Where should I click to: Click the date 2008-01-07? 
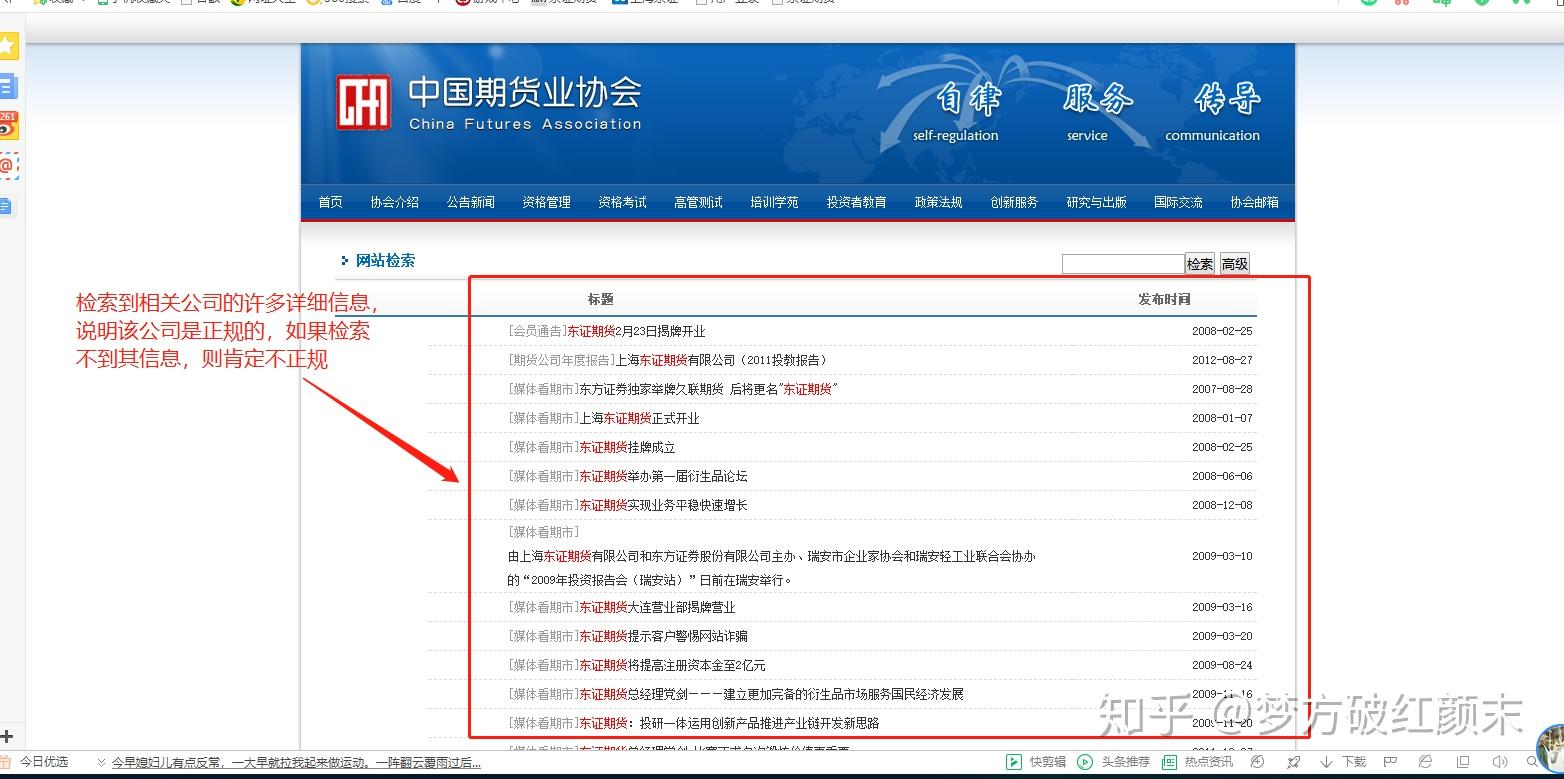1222,418
